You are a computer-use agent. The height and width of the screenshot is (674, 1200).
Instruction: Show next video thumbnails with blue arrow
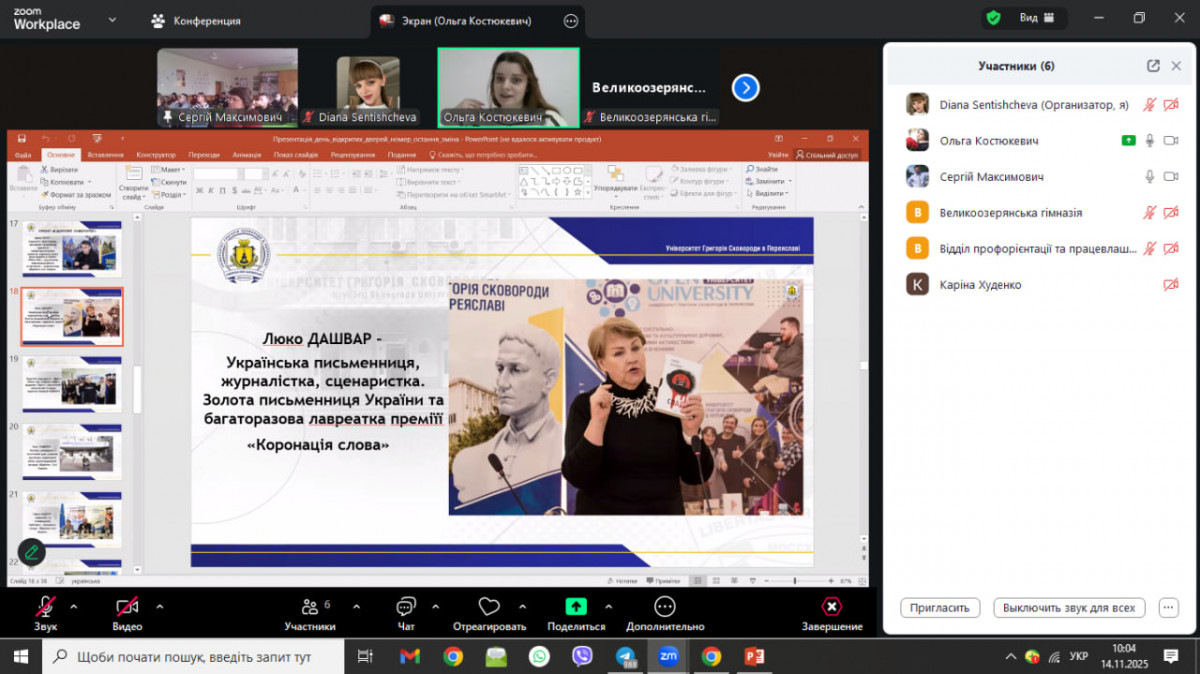[745, 88]
